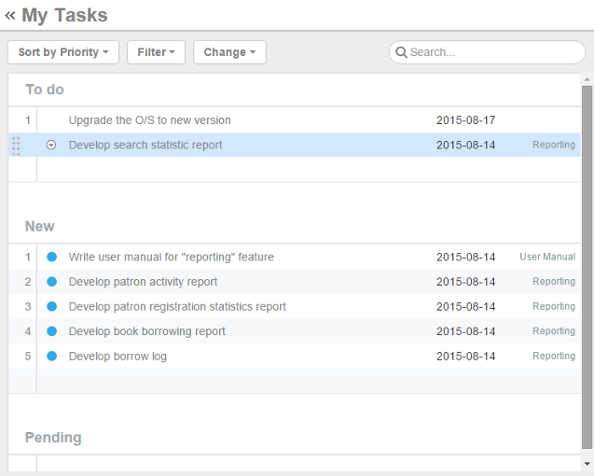Click the Pending section header
This screenshot has width=594, height=476.
[53, 437]
